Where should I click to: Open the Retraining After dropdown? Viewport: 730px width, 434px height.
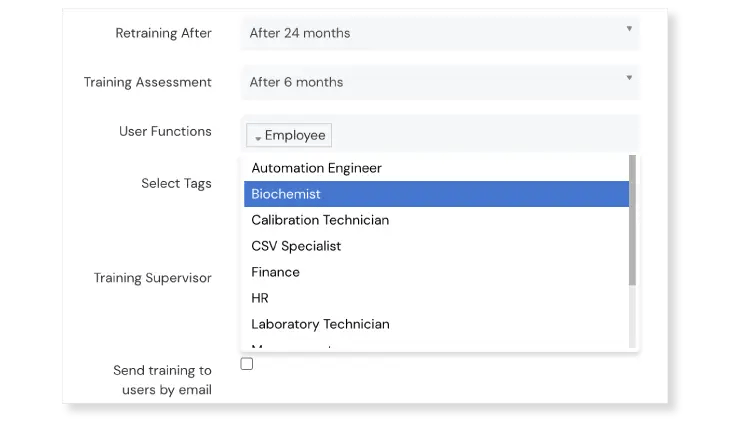440,33
